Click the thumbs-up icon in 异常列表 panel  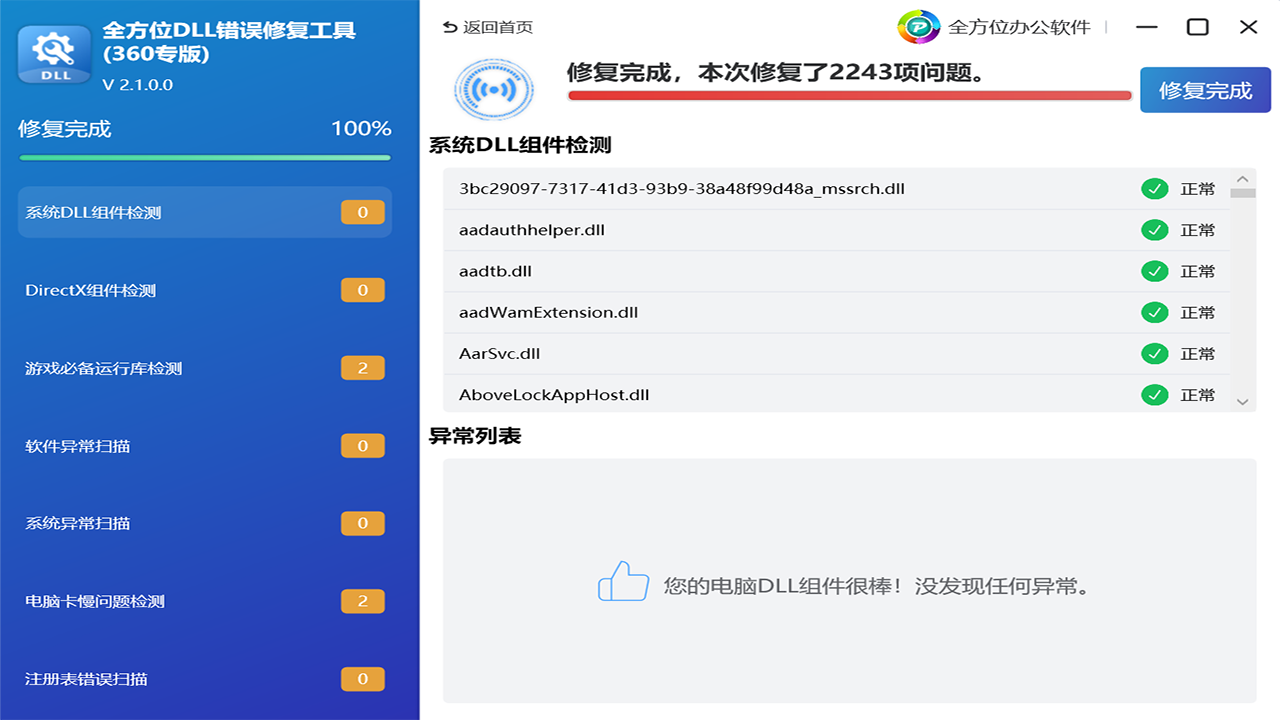623,584
